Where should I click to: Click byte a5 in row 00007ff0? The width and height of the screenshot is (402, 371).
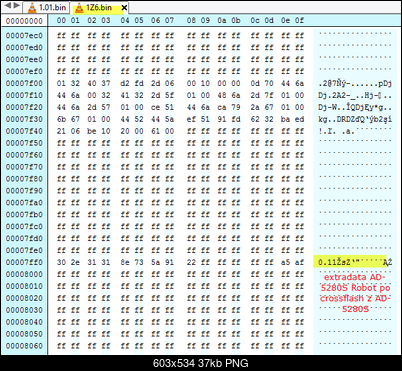click(x=285, y=262)
